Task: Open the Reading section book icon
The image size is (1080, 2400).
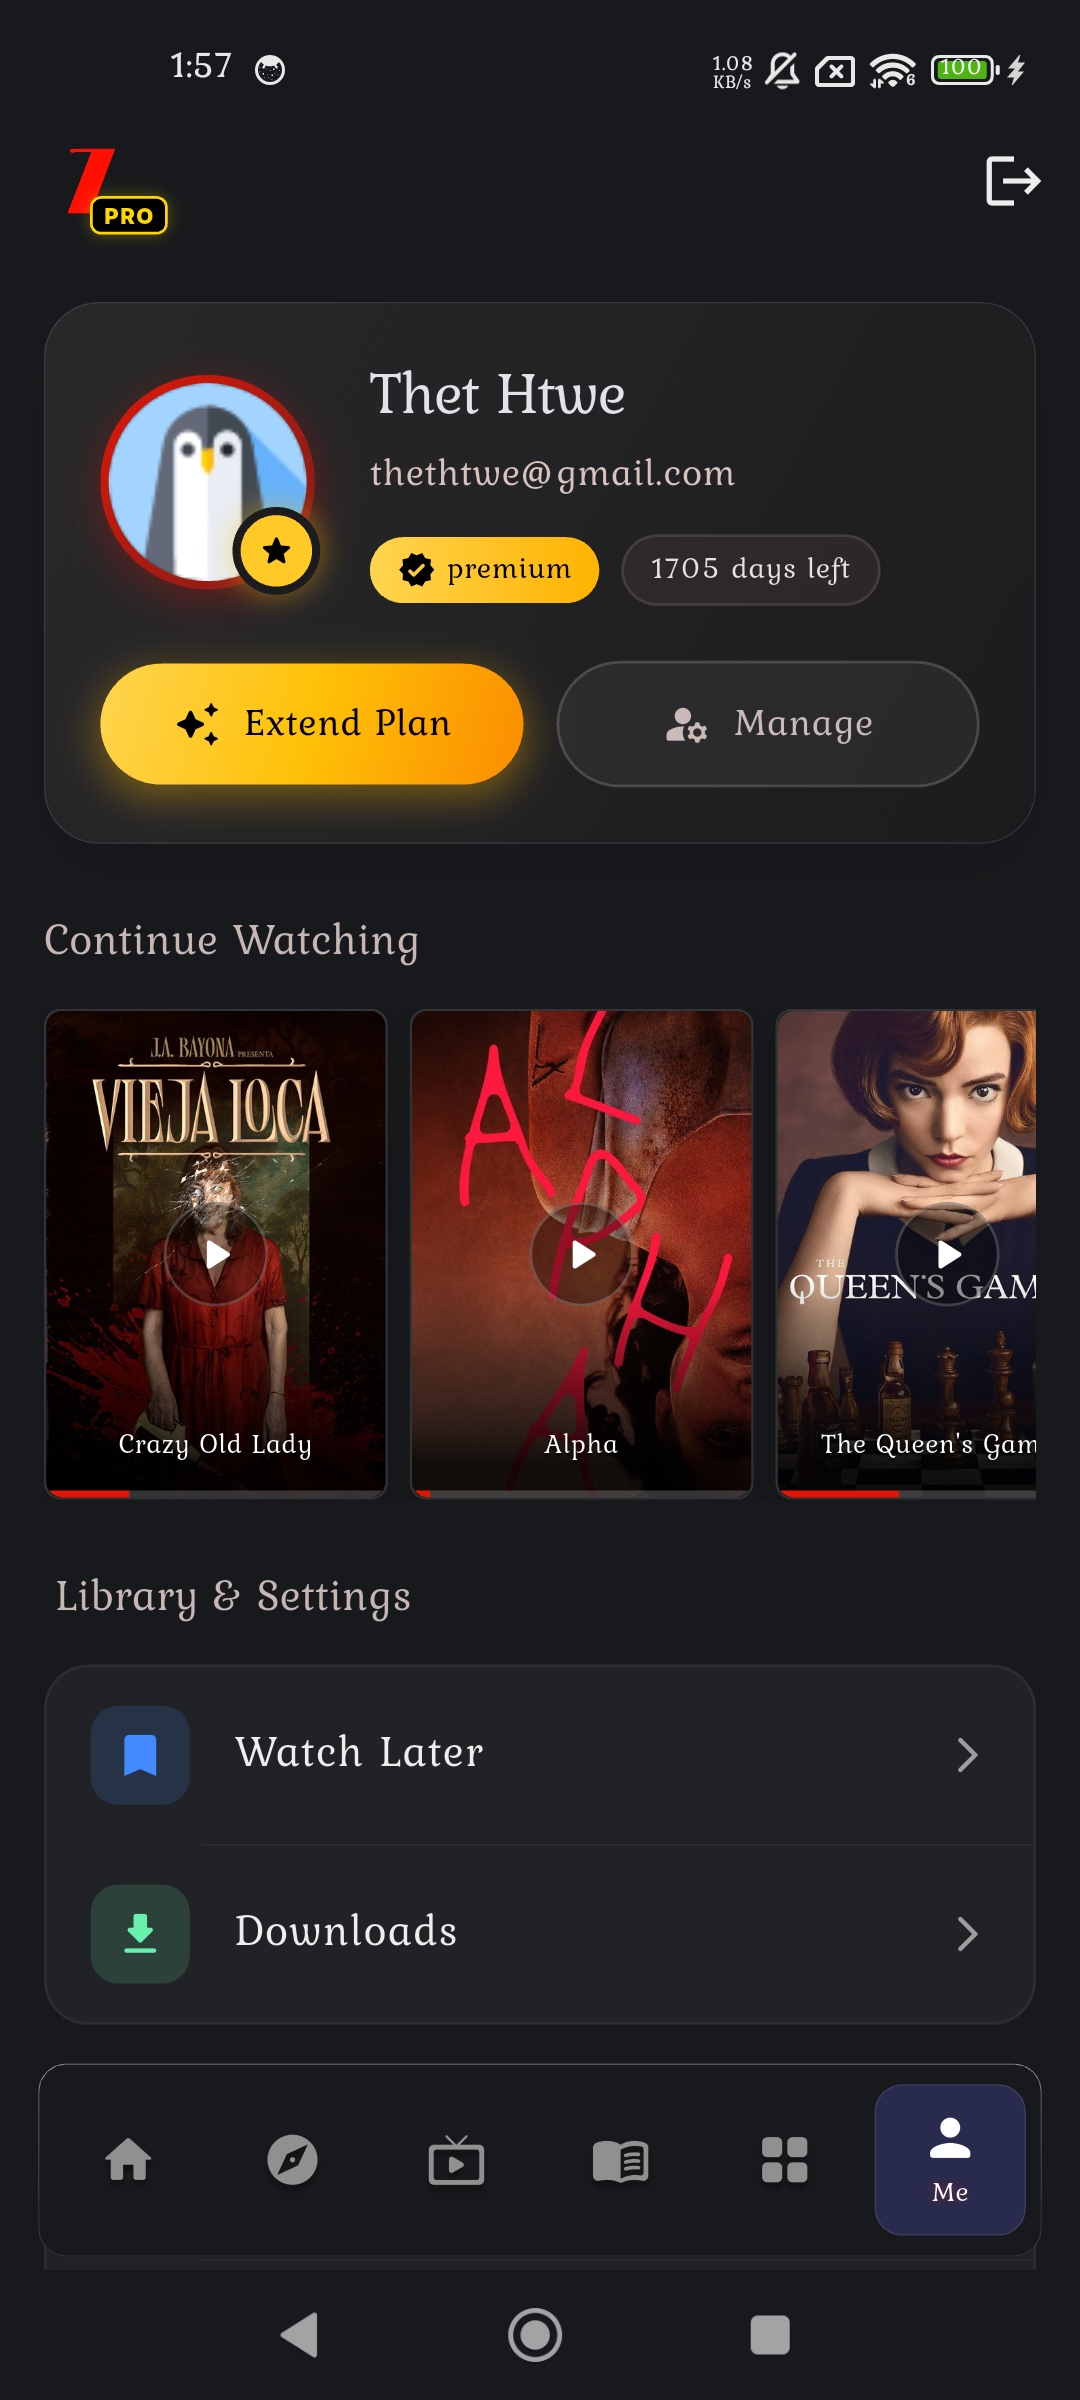Action: point(621,2162)
